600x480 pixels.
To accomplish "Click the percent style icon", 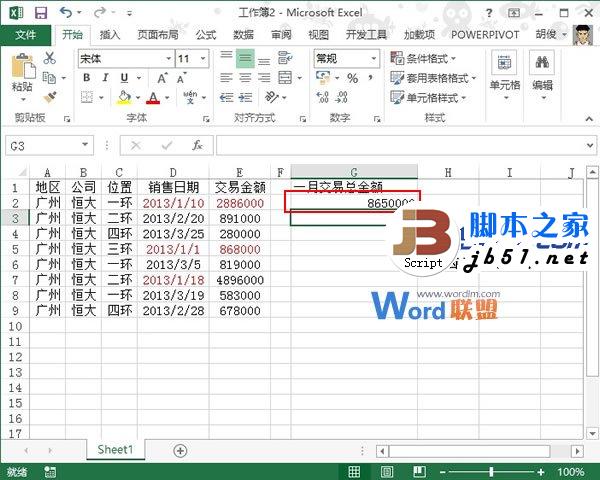I will tap(343, 78).
